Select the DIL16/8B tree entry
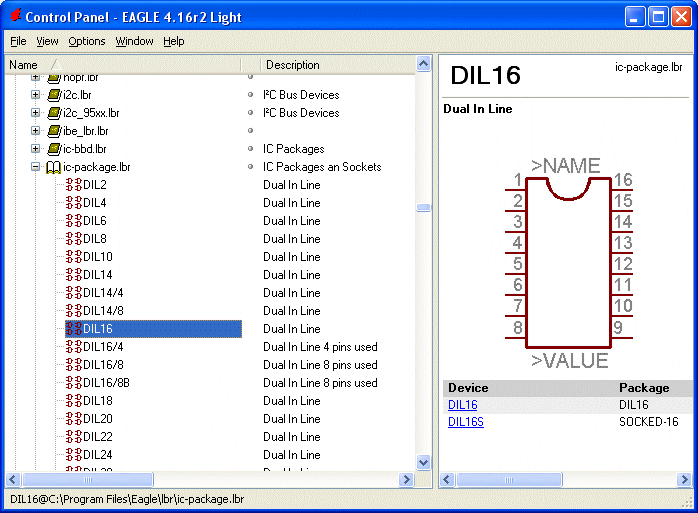 click(106, 383)
